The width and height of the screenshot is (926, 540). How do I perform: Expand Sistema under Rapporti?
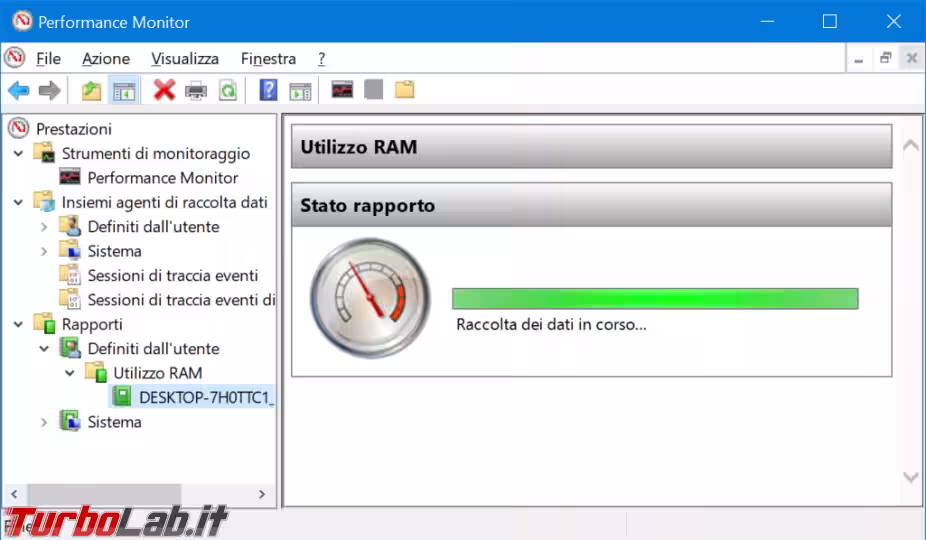(x=44, y=422)
